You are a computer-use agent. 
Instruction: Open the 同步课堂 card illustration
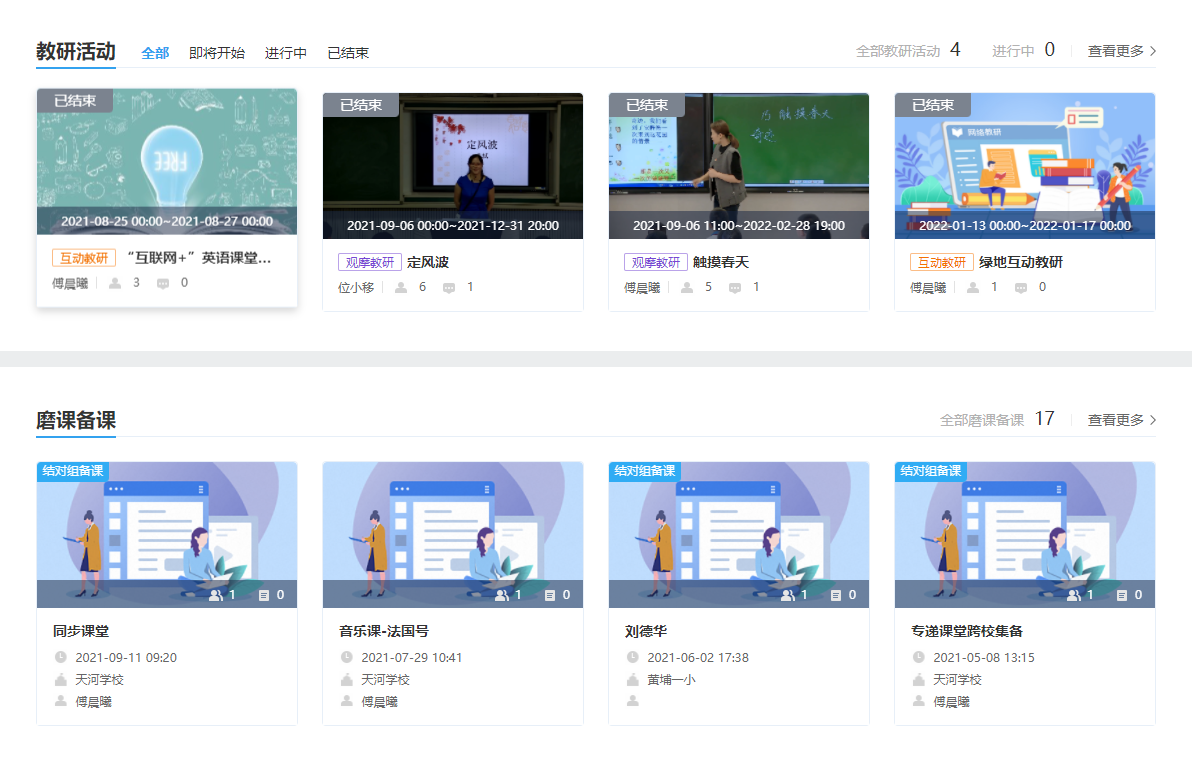(166, 535)
